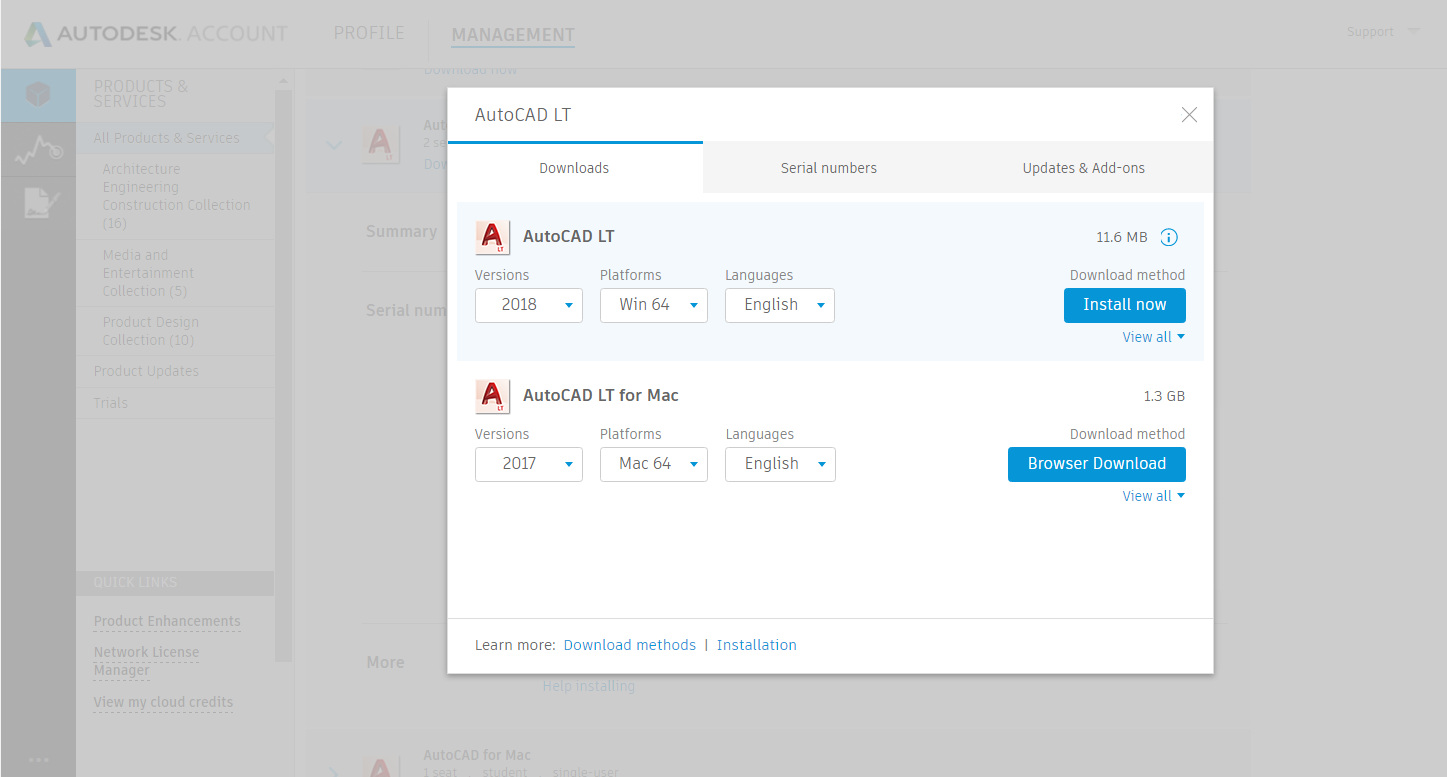Click the 11.6 MB file size text
1447x777 pixels.
1122,238
